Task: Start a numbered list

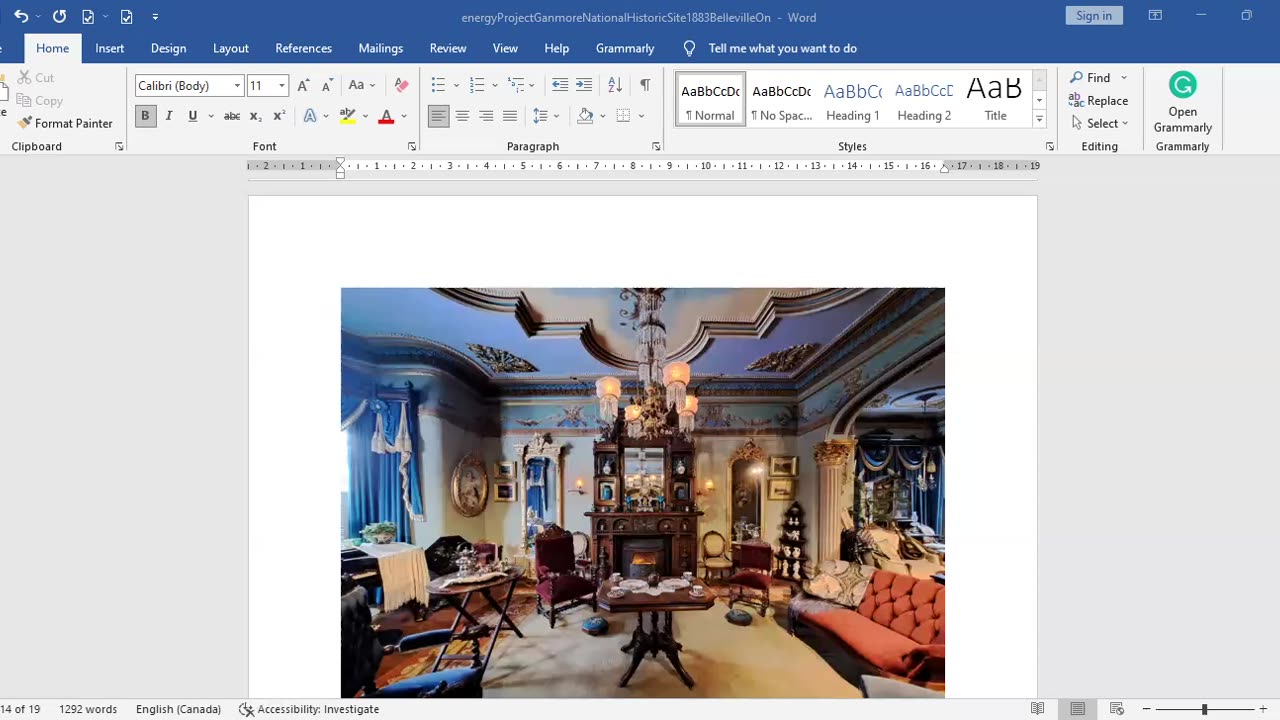Action: pos(477,86)
